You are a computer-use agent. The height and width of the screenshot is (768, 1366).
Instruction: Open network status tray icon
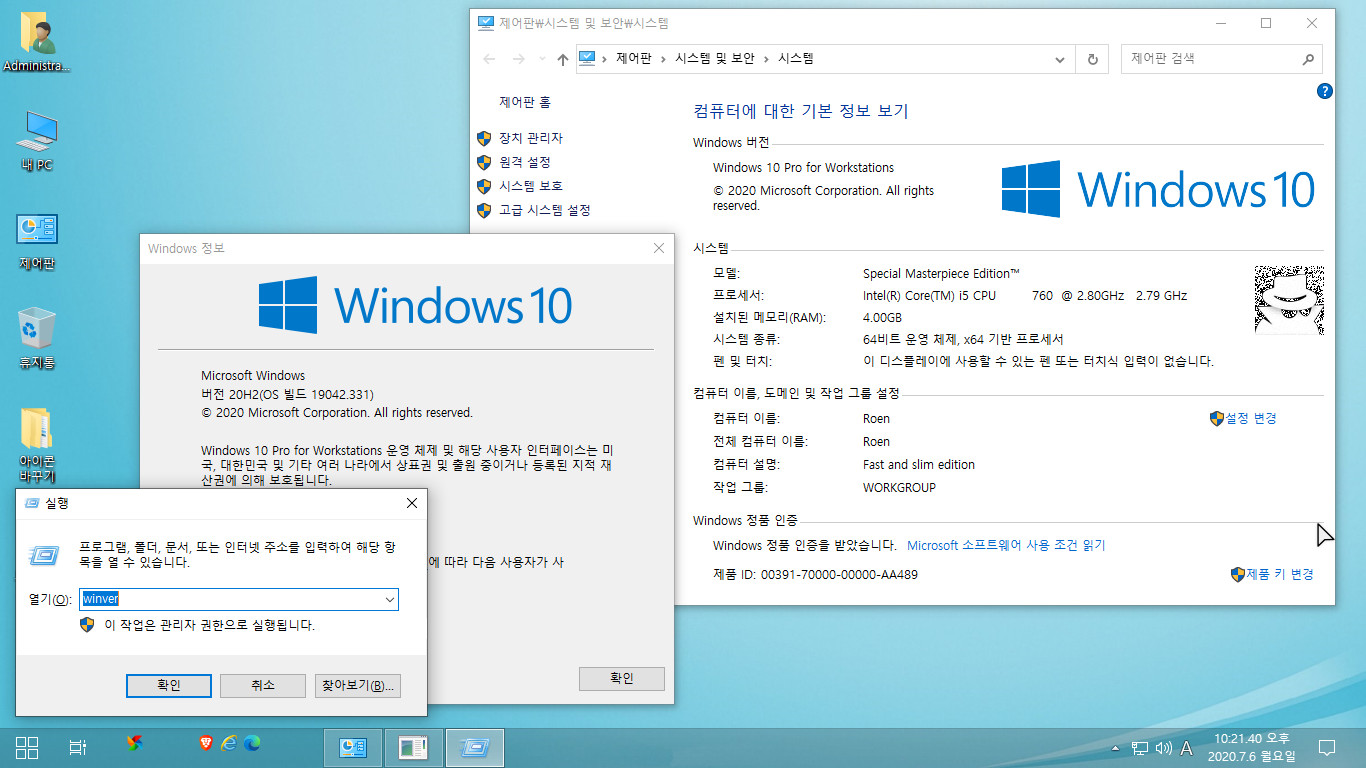point(1140,748)
